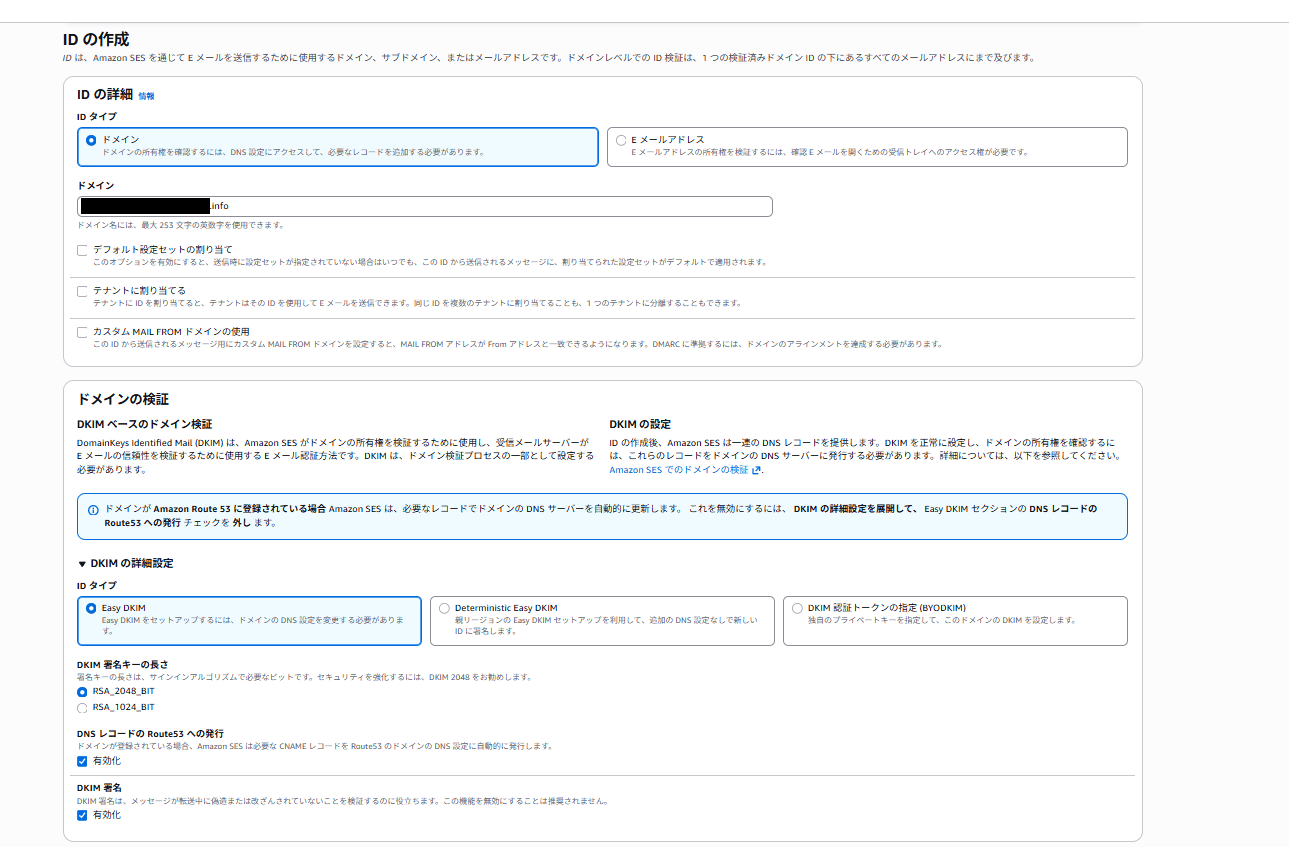Choose Deterministic Easy DKIM

[x=444, y=608]
